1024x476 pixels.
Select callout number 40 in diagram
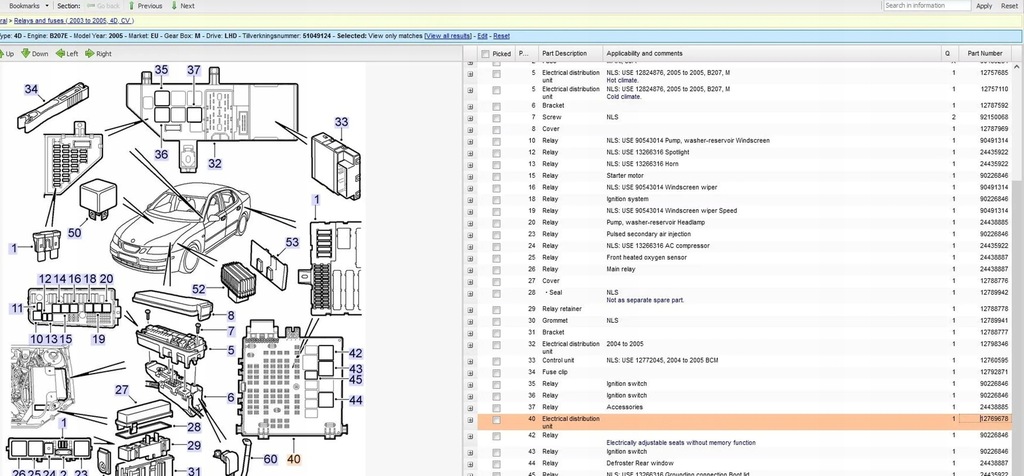pyautogui.click(x=293, y=460)
